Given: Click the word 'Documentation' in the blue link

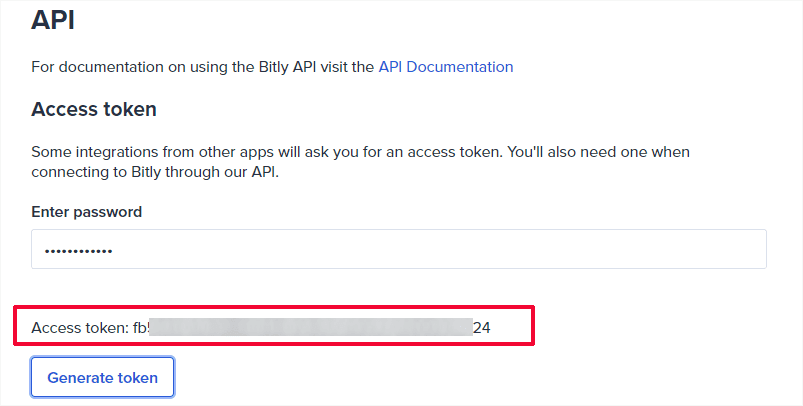Looking at the screenshot, I should (x=459, y=67).
